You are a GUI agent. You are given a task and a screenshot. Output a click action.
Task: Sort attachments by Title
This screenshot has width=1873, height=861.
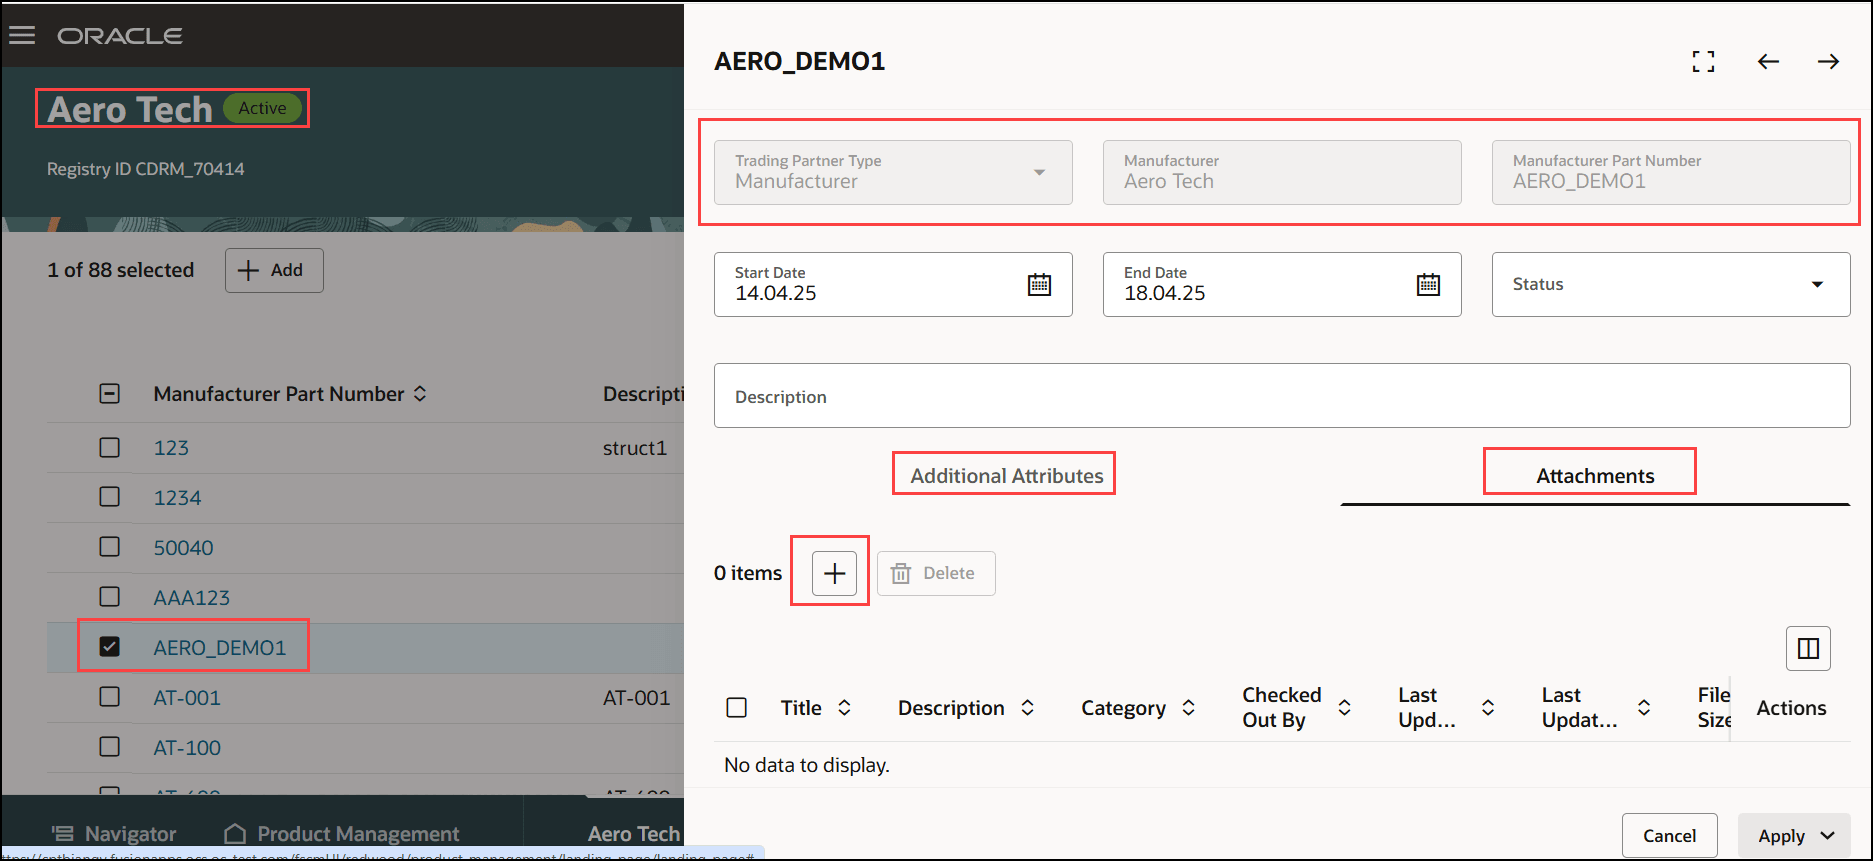844,708
